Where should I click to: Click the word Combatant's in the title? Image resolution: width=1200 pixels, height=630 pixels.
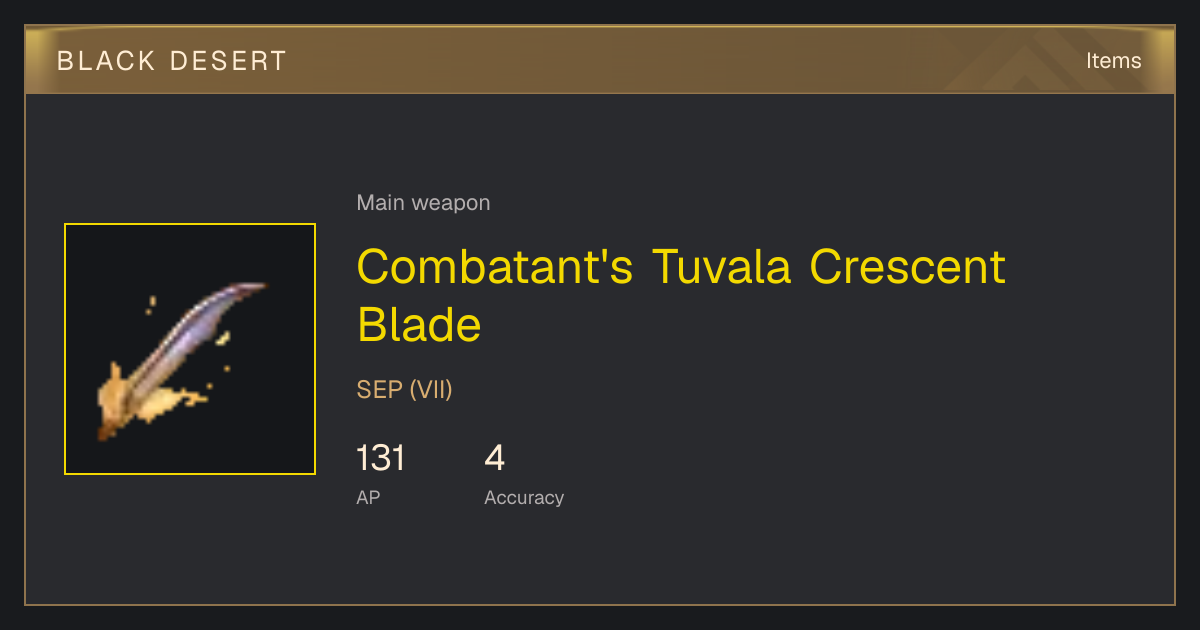(495, 266)
